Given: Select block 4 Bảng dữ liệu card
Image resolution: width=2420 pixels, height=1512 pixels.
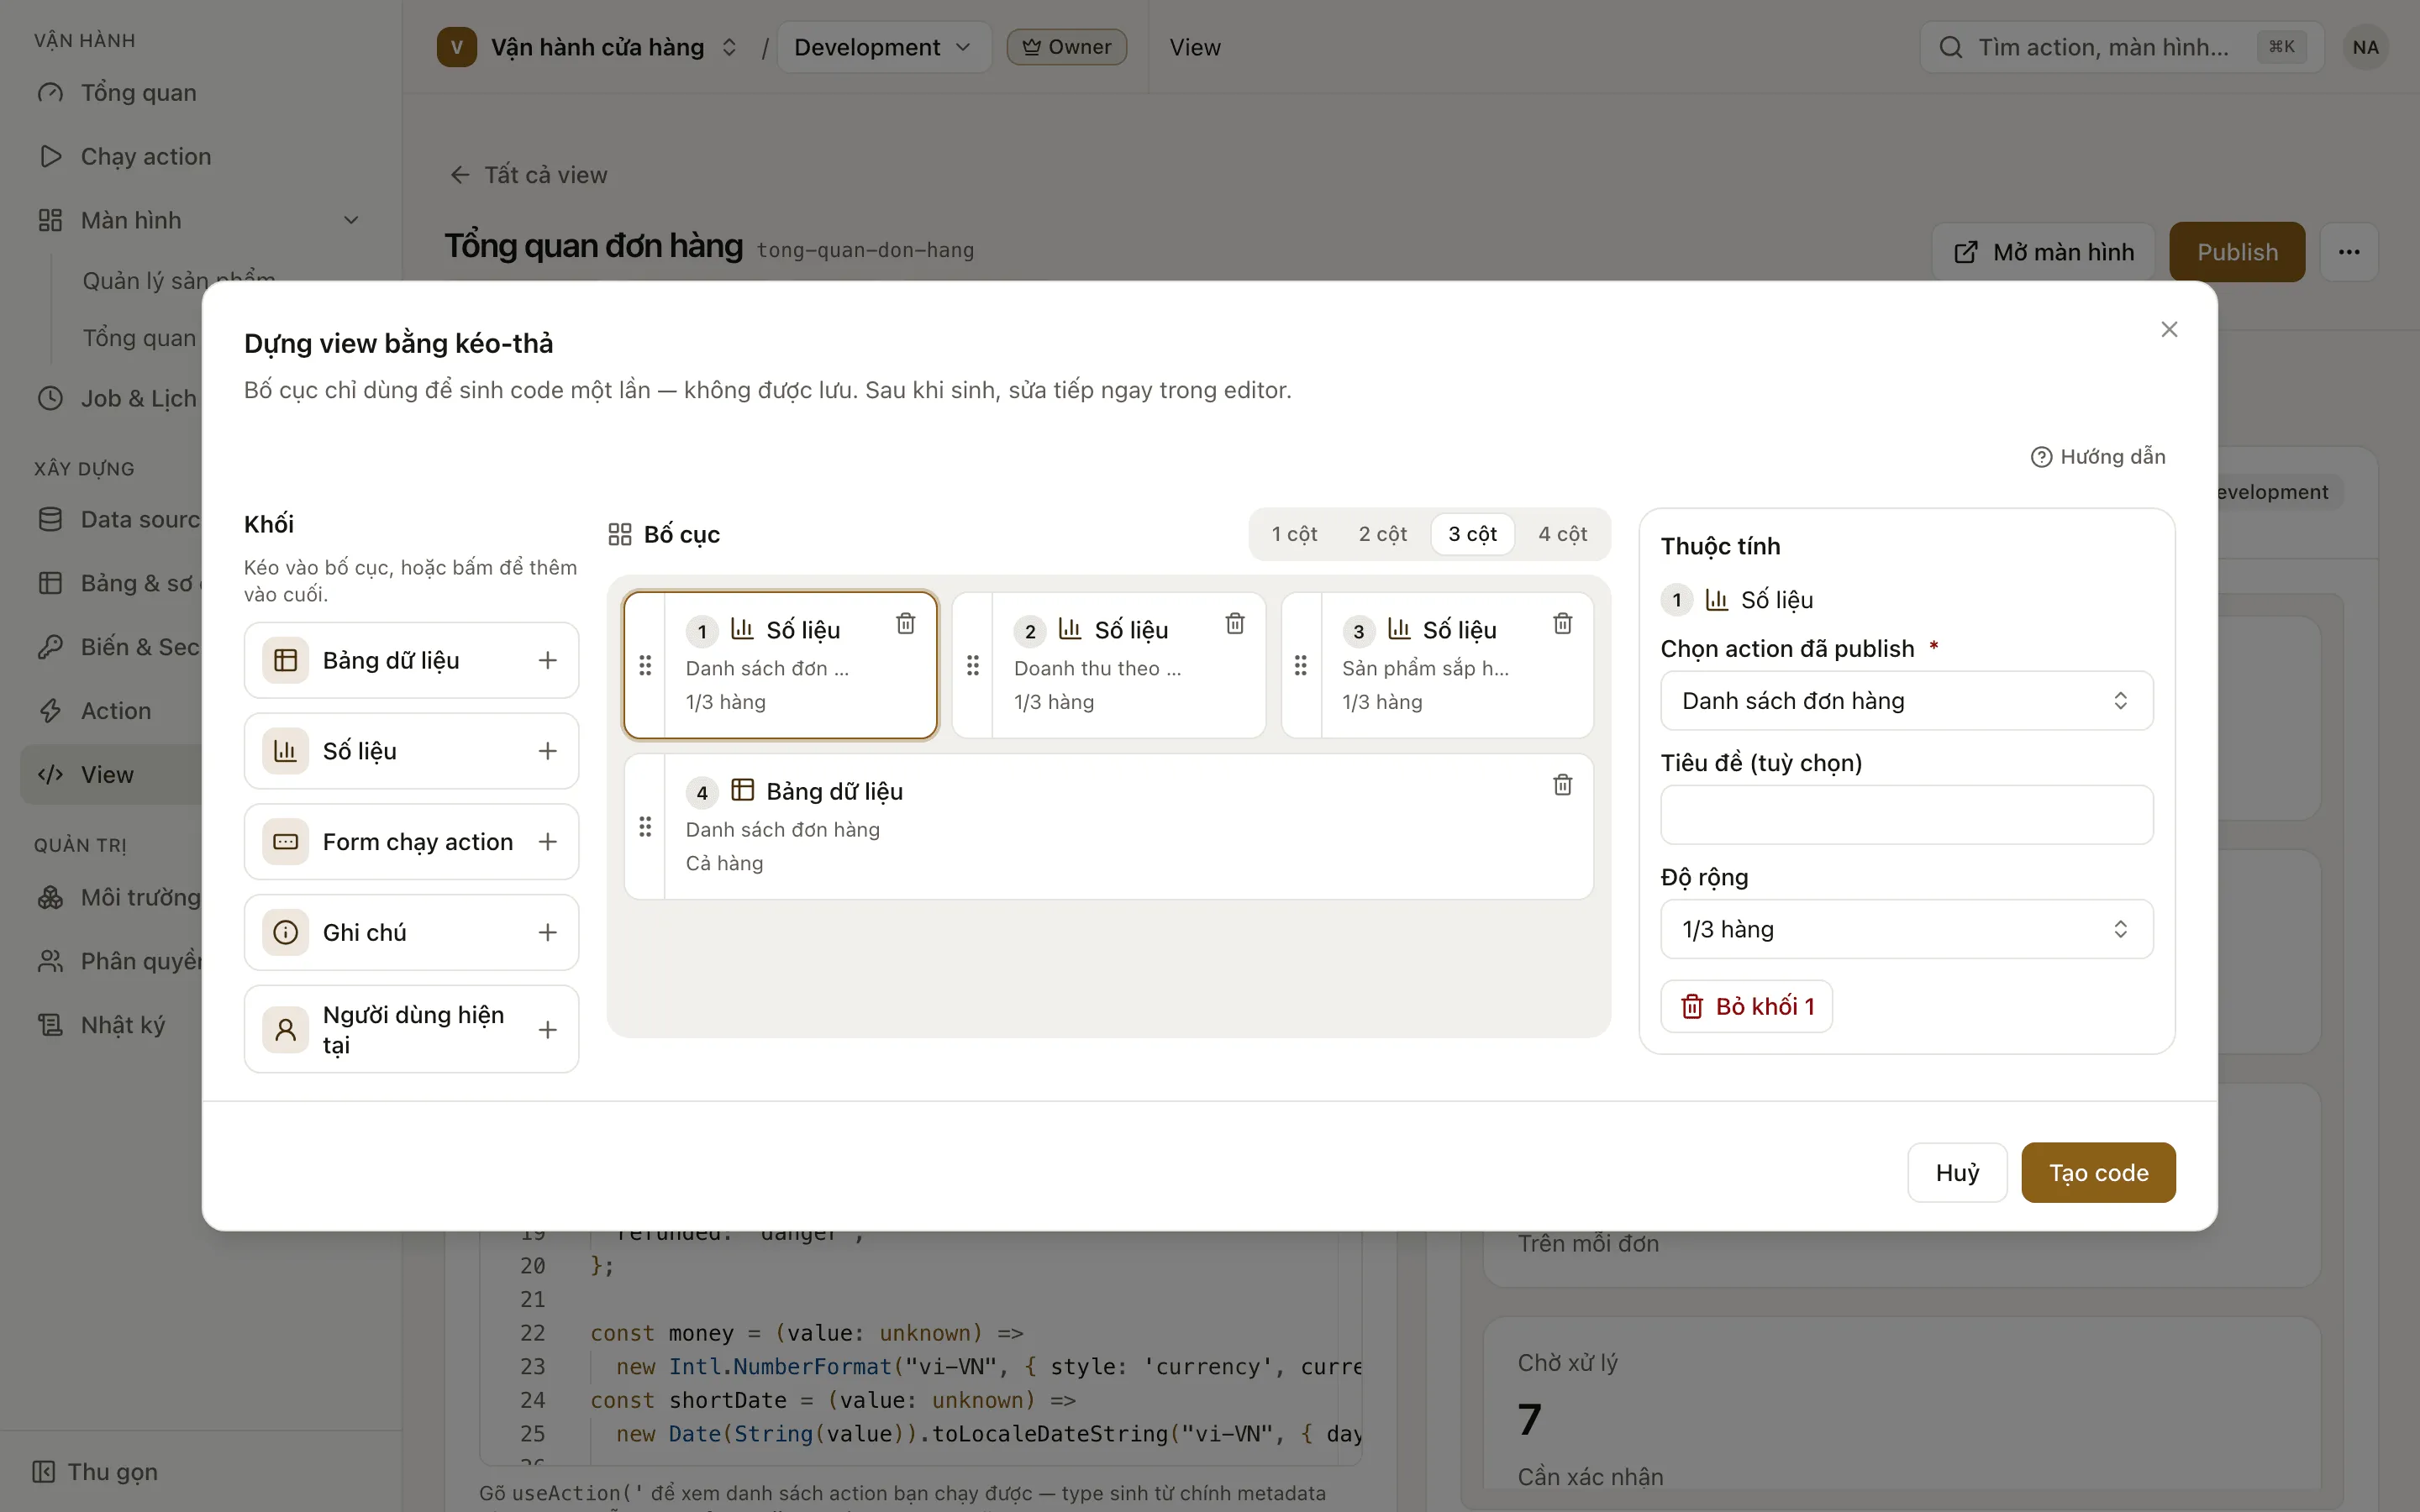Looking at the screenshot, I should click(1108, 827).
